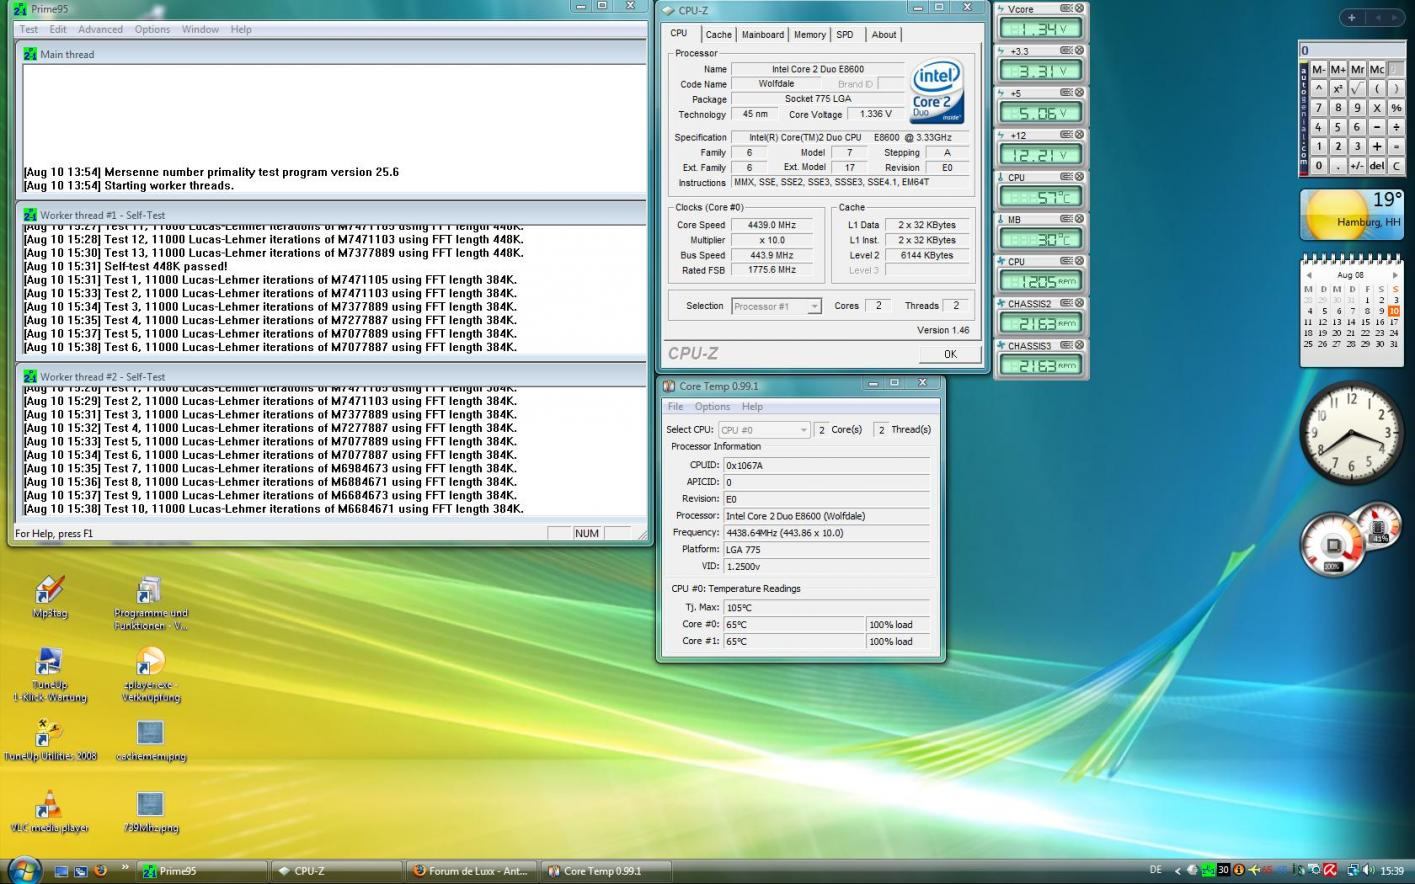Click the calculator x² button
The image size is (1415, 884).
coord(1338,89)
